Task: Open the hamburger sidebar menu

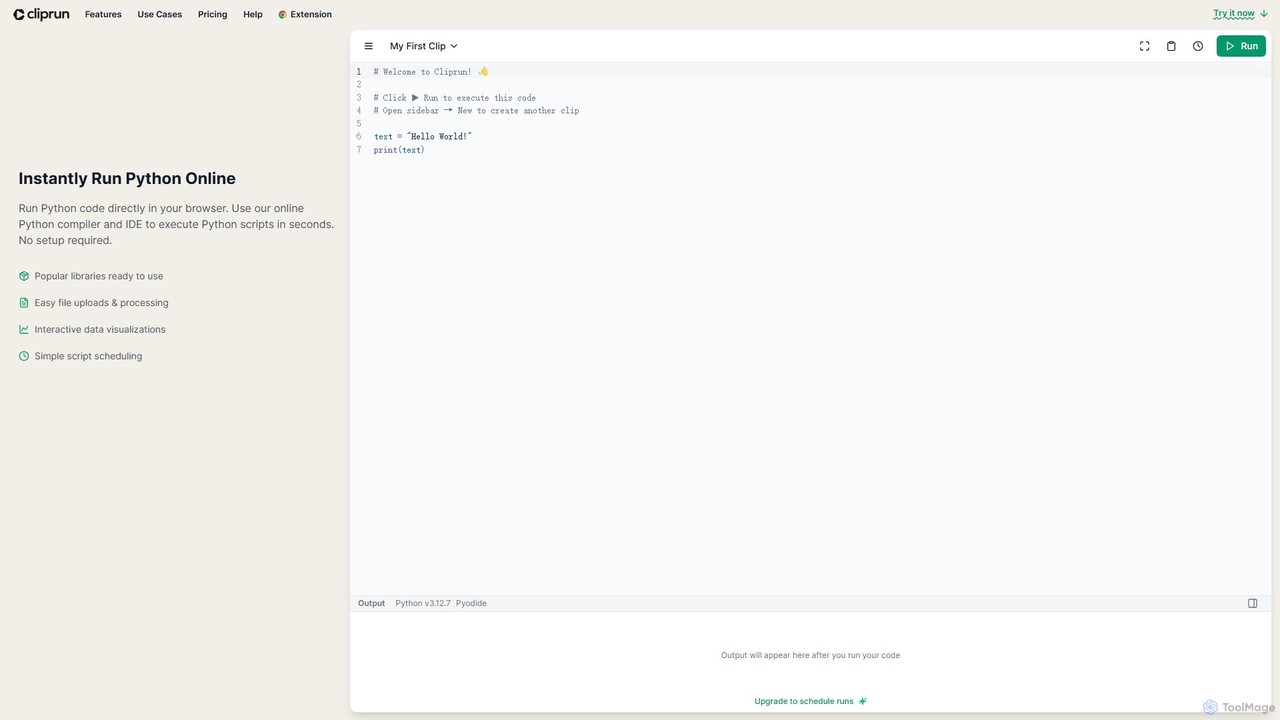Action: click(369, 46)
